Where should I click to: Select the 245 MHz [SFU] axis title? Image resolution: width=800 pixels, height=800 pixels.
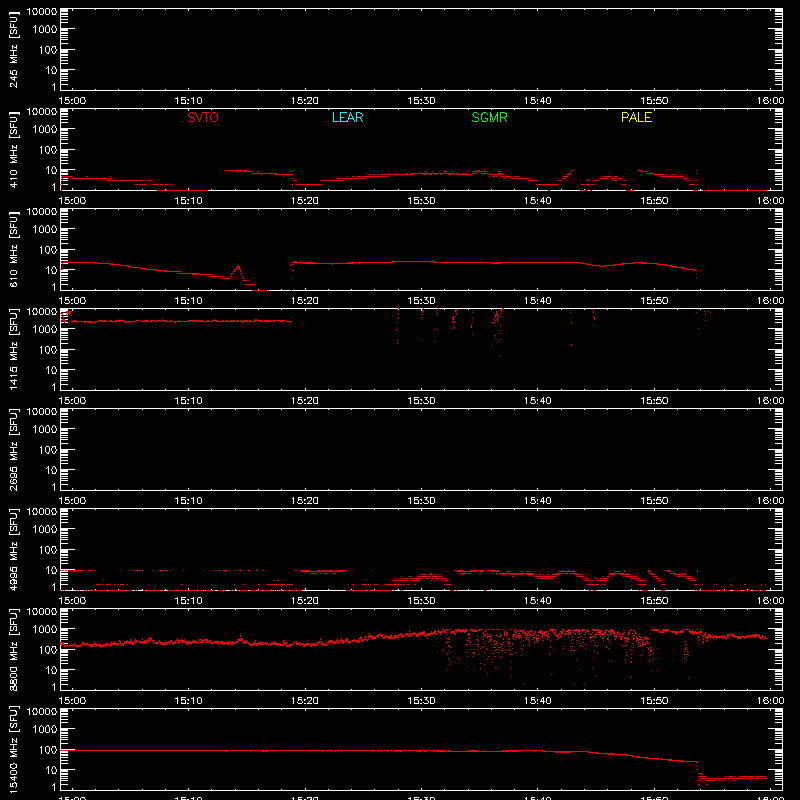[x=13, y=49]
